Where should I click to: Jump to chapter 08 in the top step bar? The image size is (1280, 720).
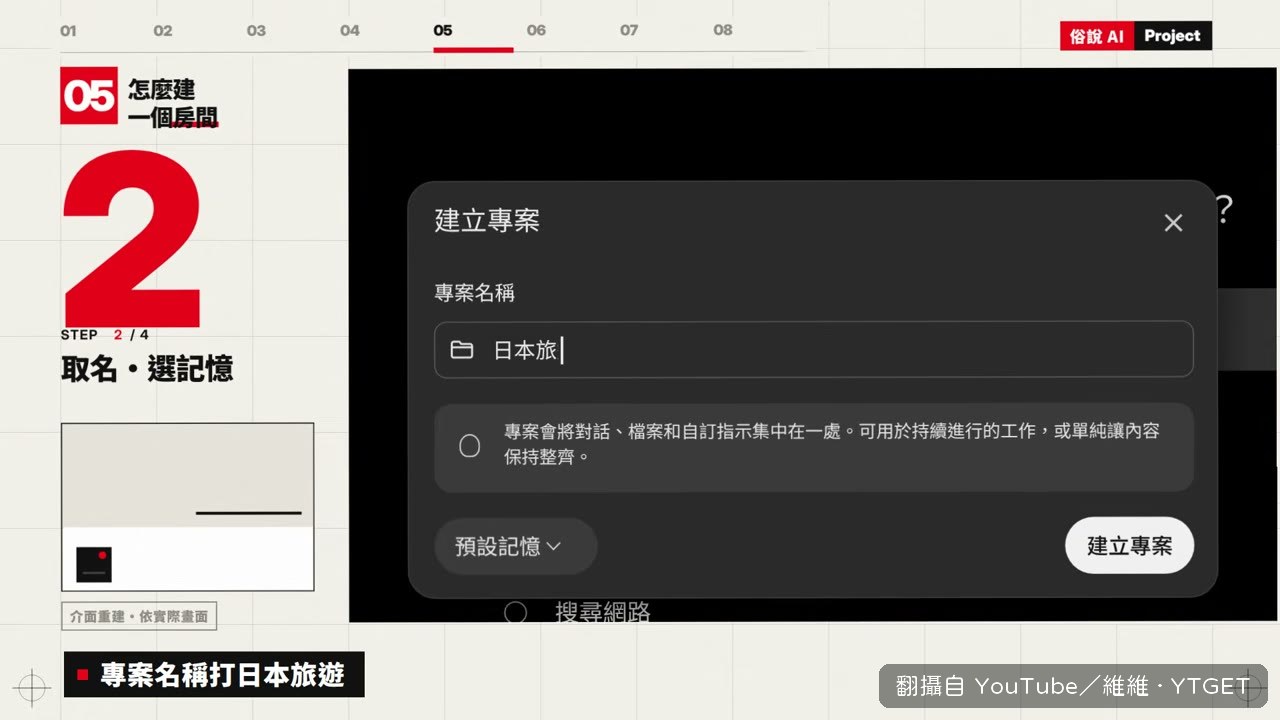[723, 31]
